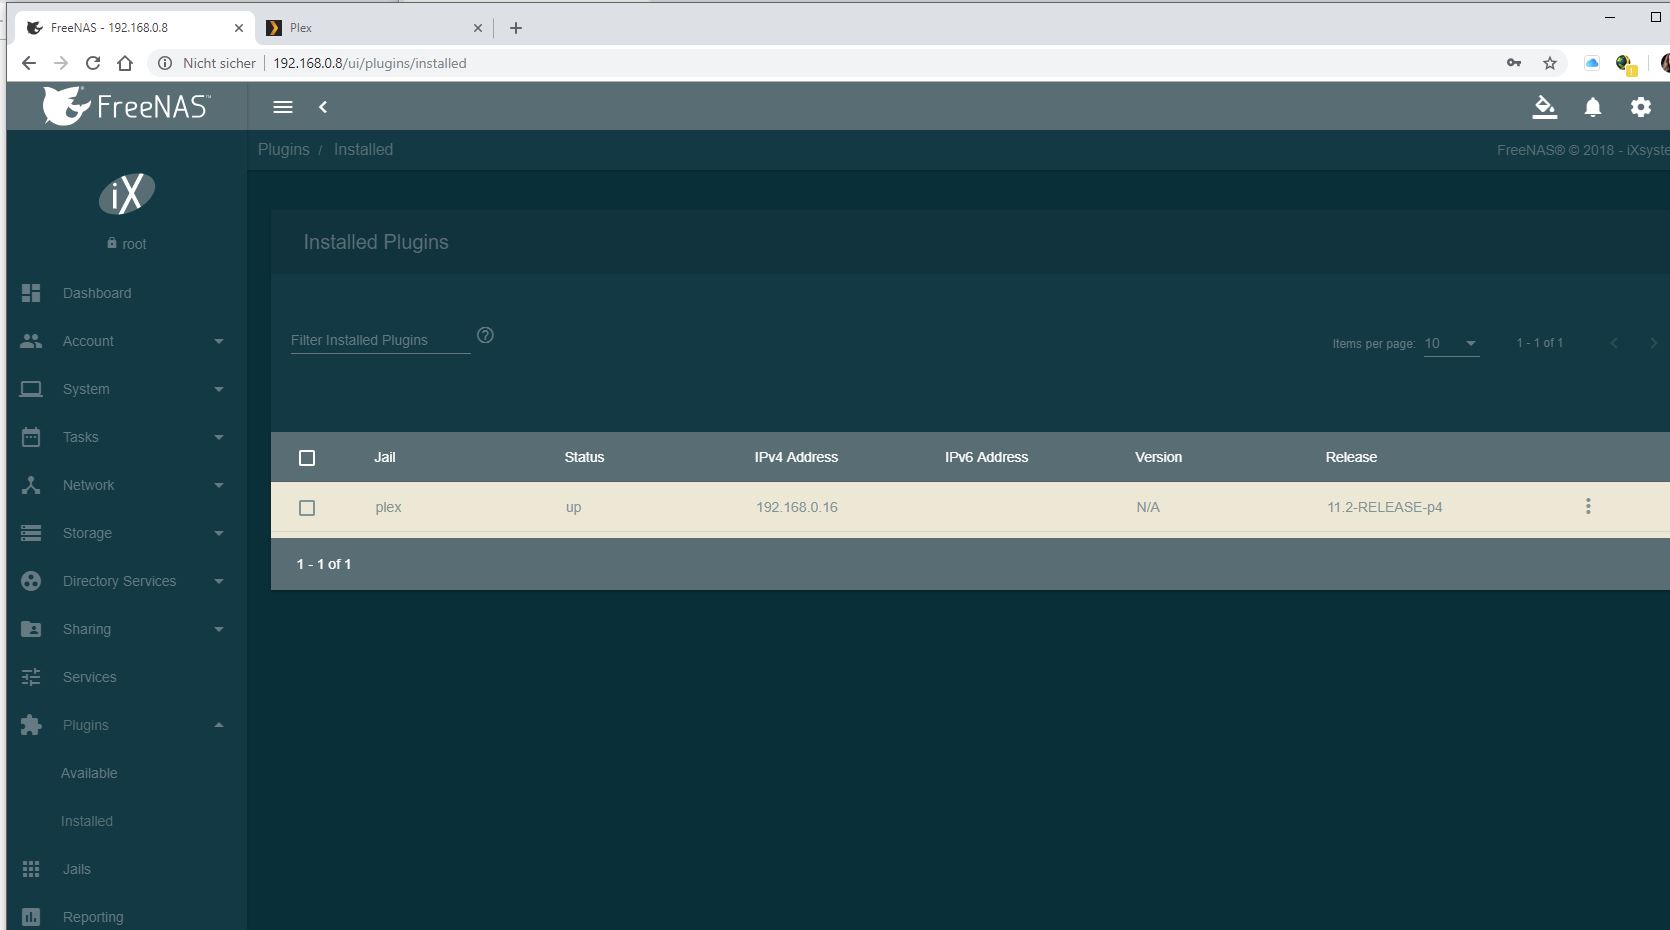Expand the Sharing menu arrow
Viewport: 1670px width, 930px height.
pos(219,629)
